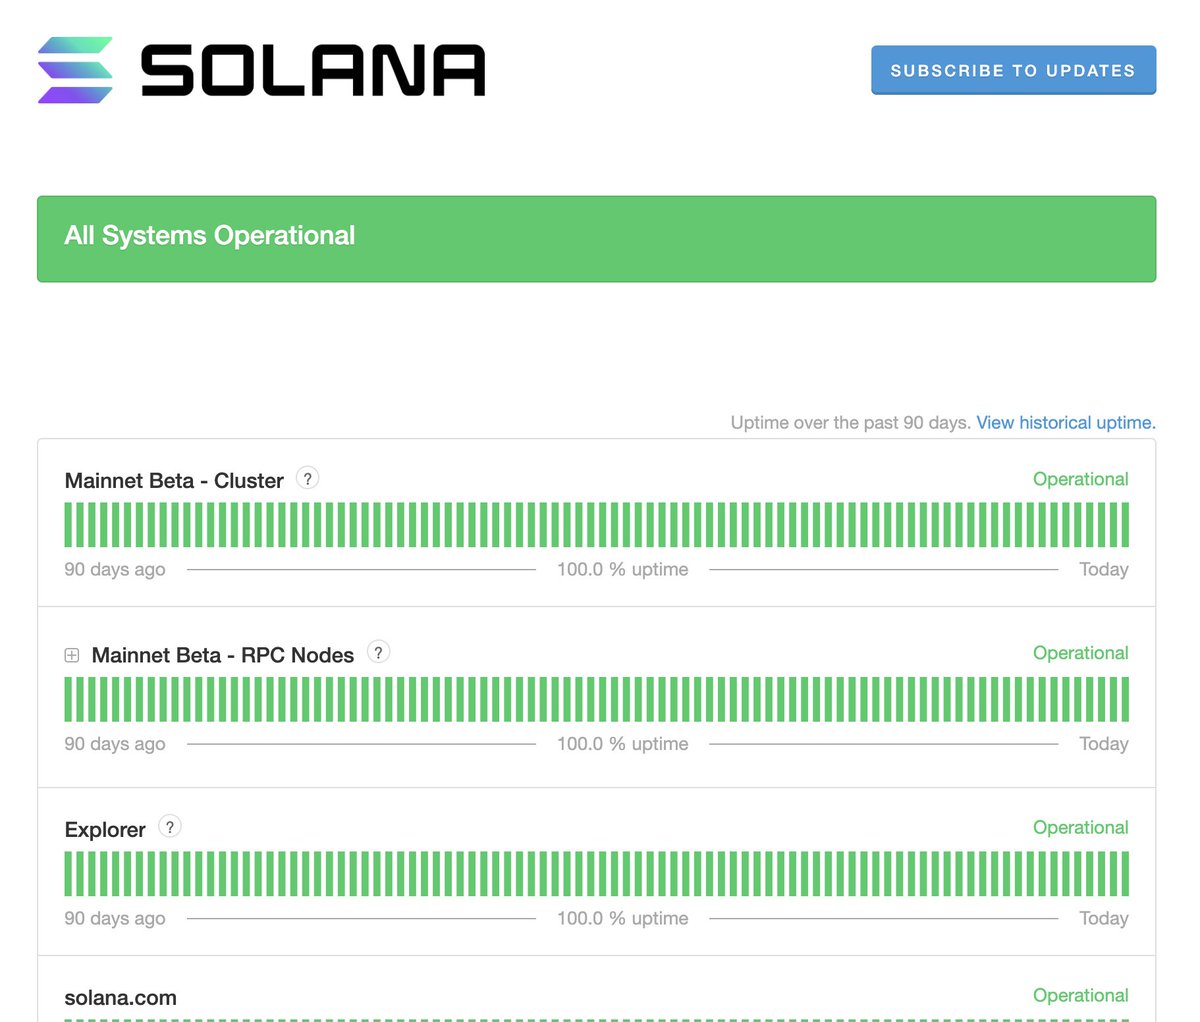Click 'Uptime over the past 90 days' text
The width and height of the screenshot is (1200, 1022).
(x=851, y=422)
